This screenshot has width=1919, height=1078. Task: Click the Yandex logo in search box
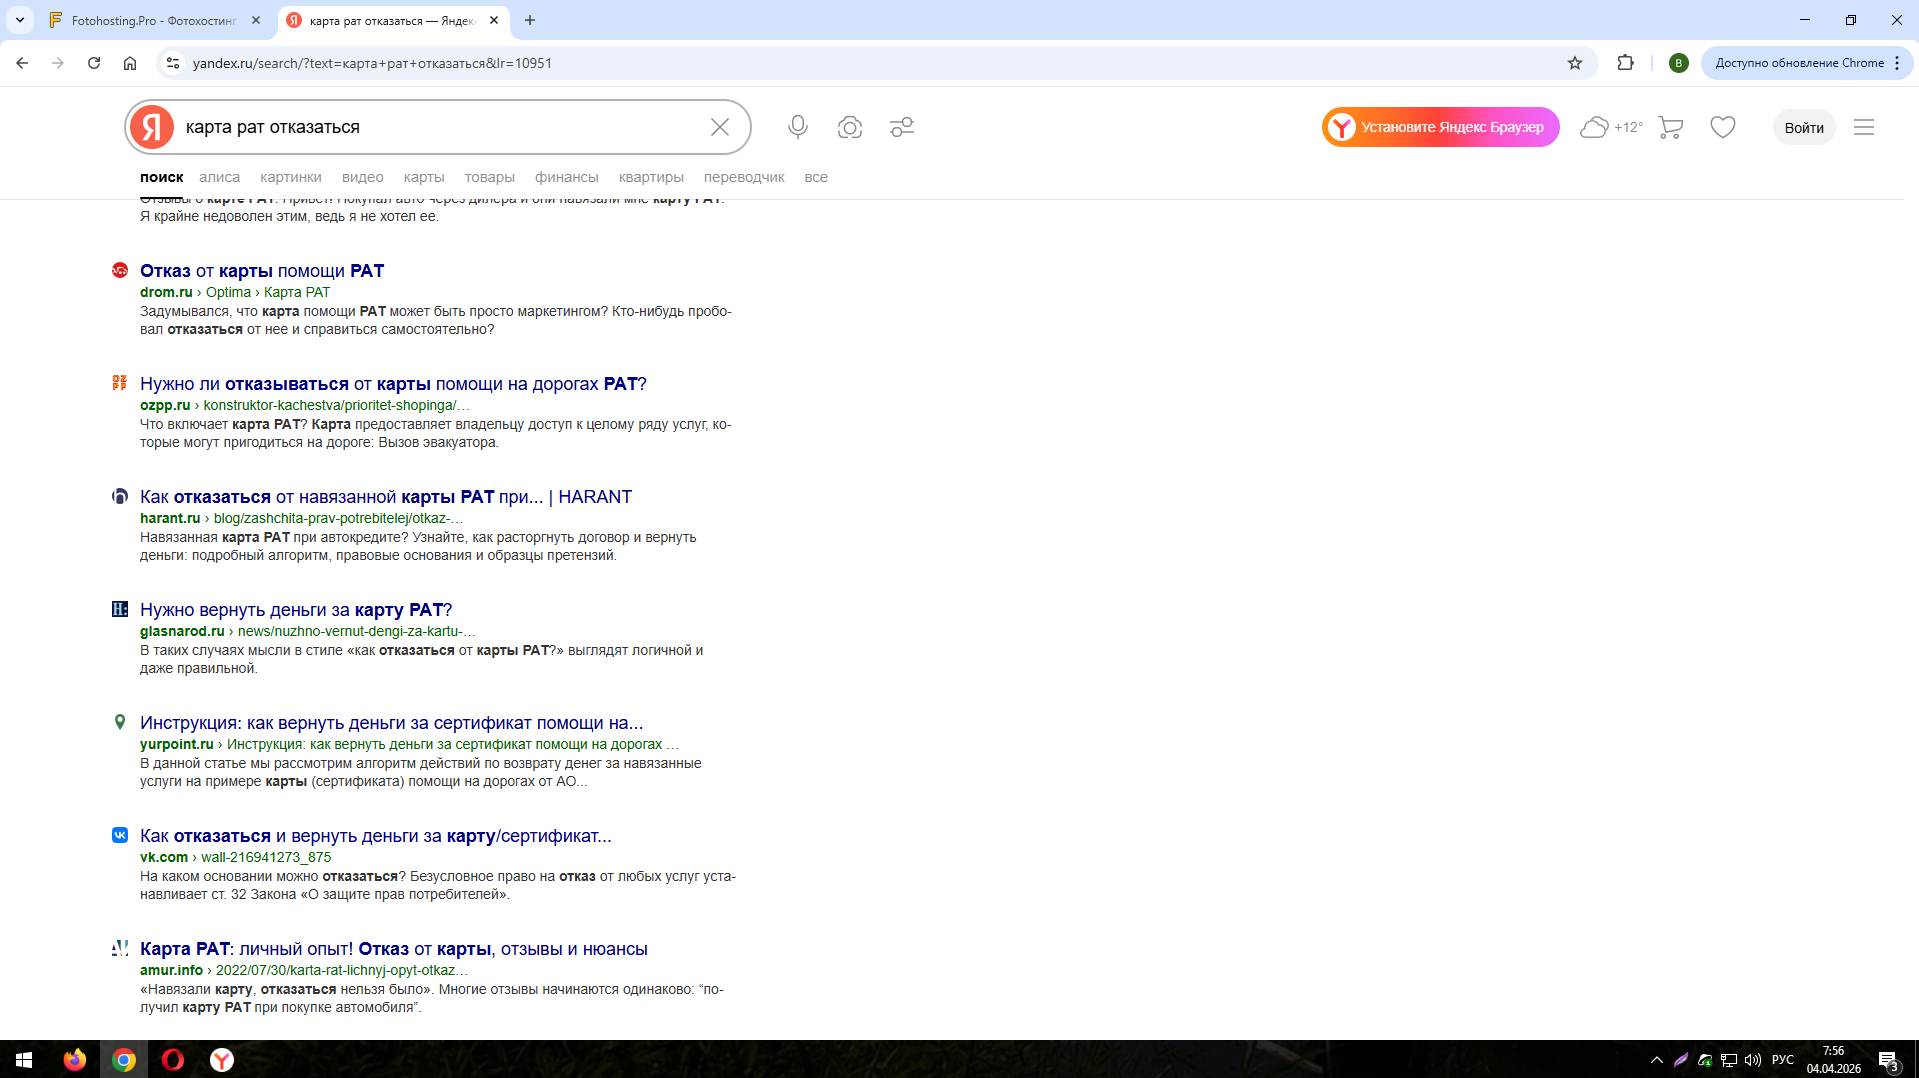coord(152,127)
